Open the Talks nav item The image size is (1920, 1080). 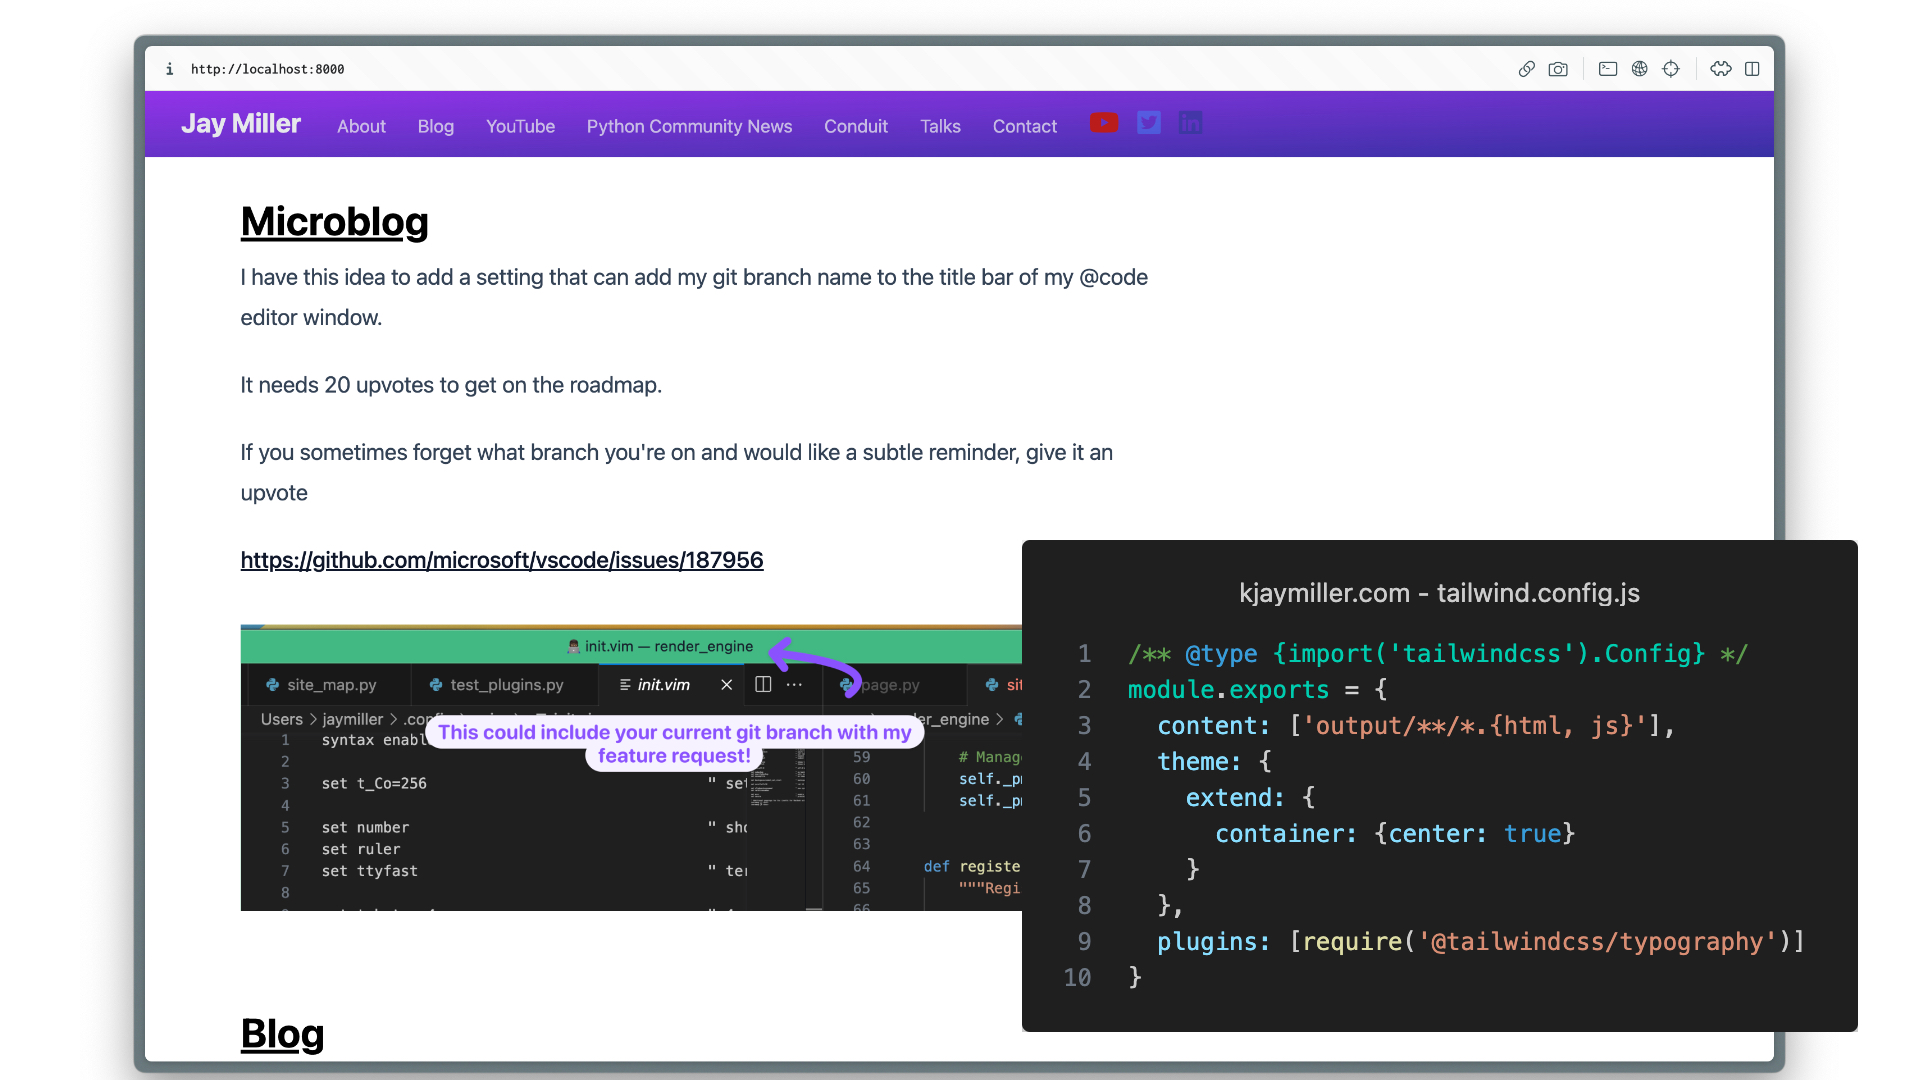click(940, 126)
